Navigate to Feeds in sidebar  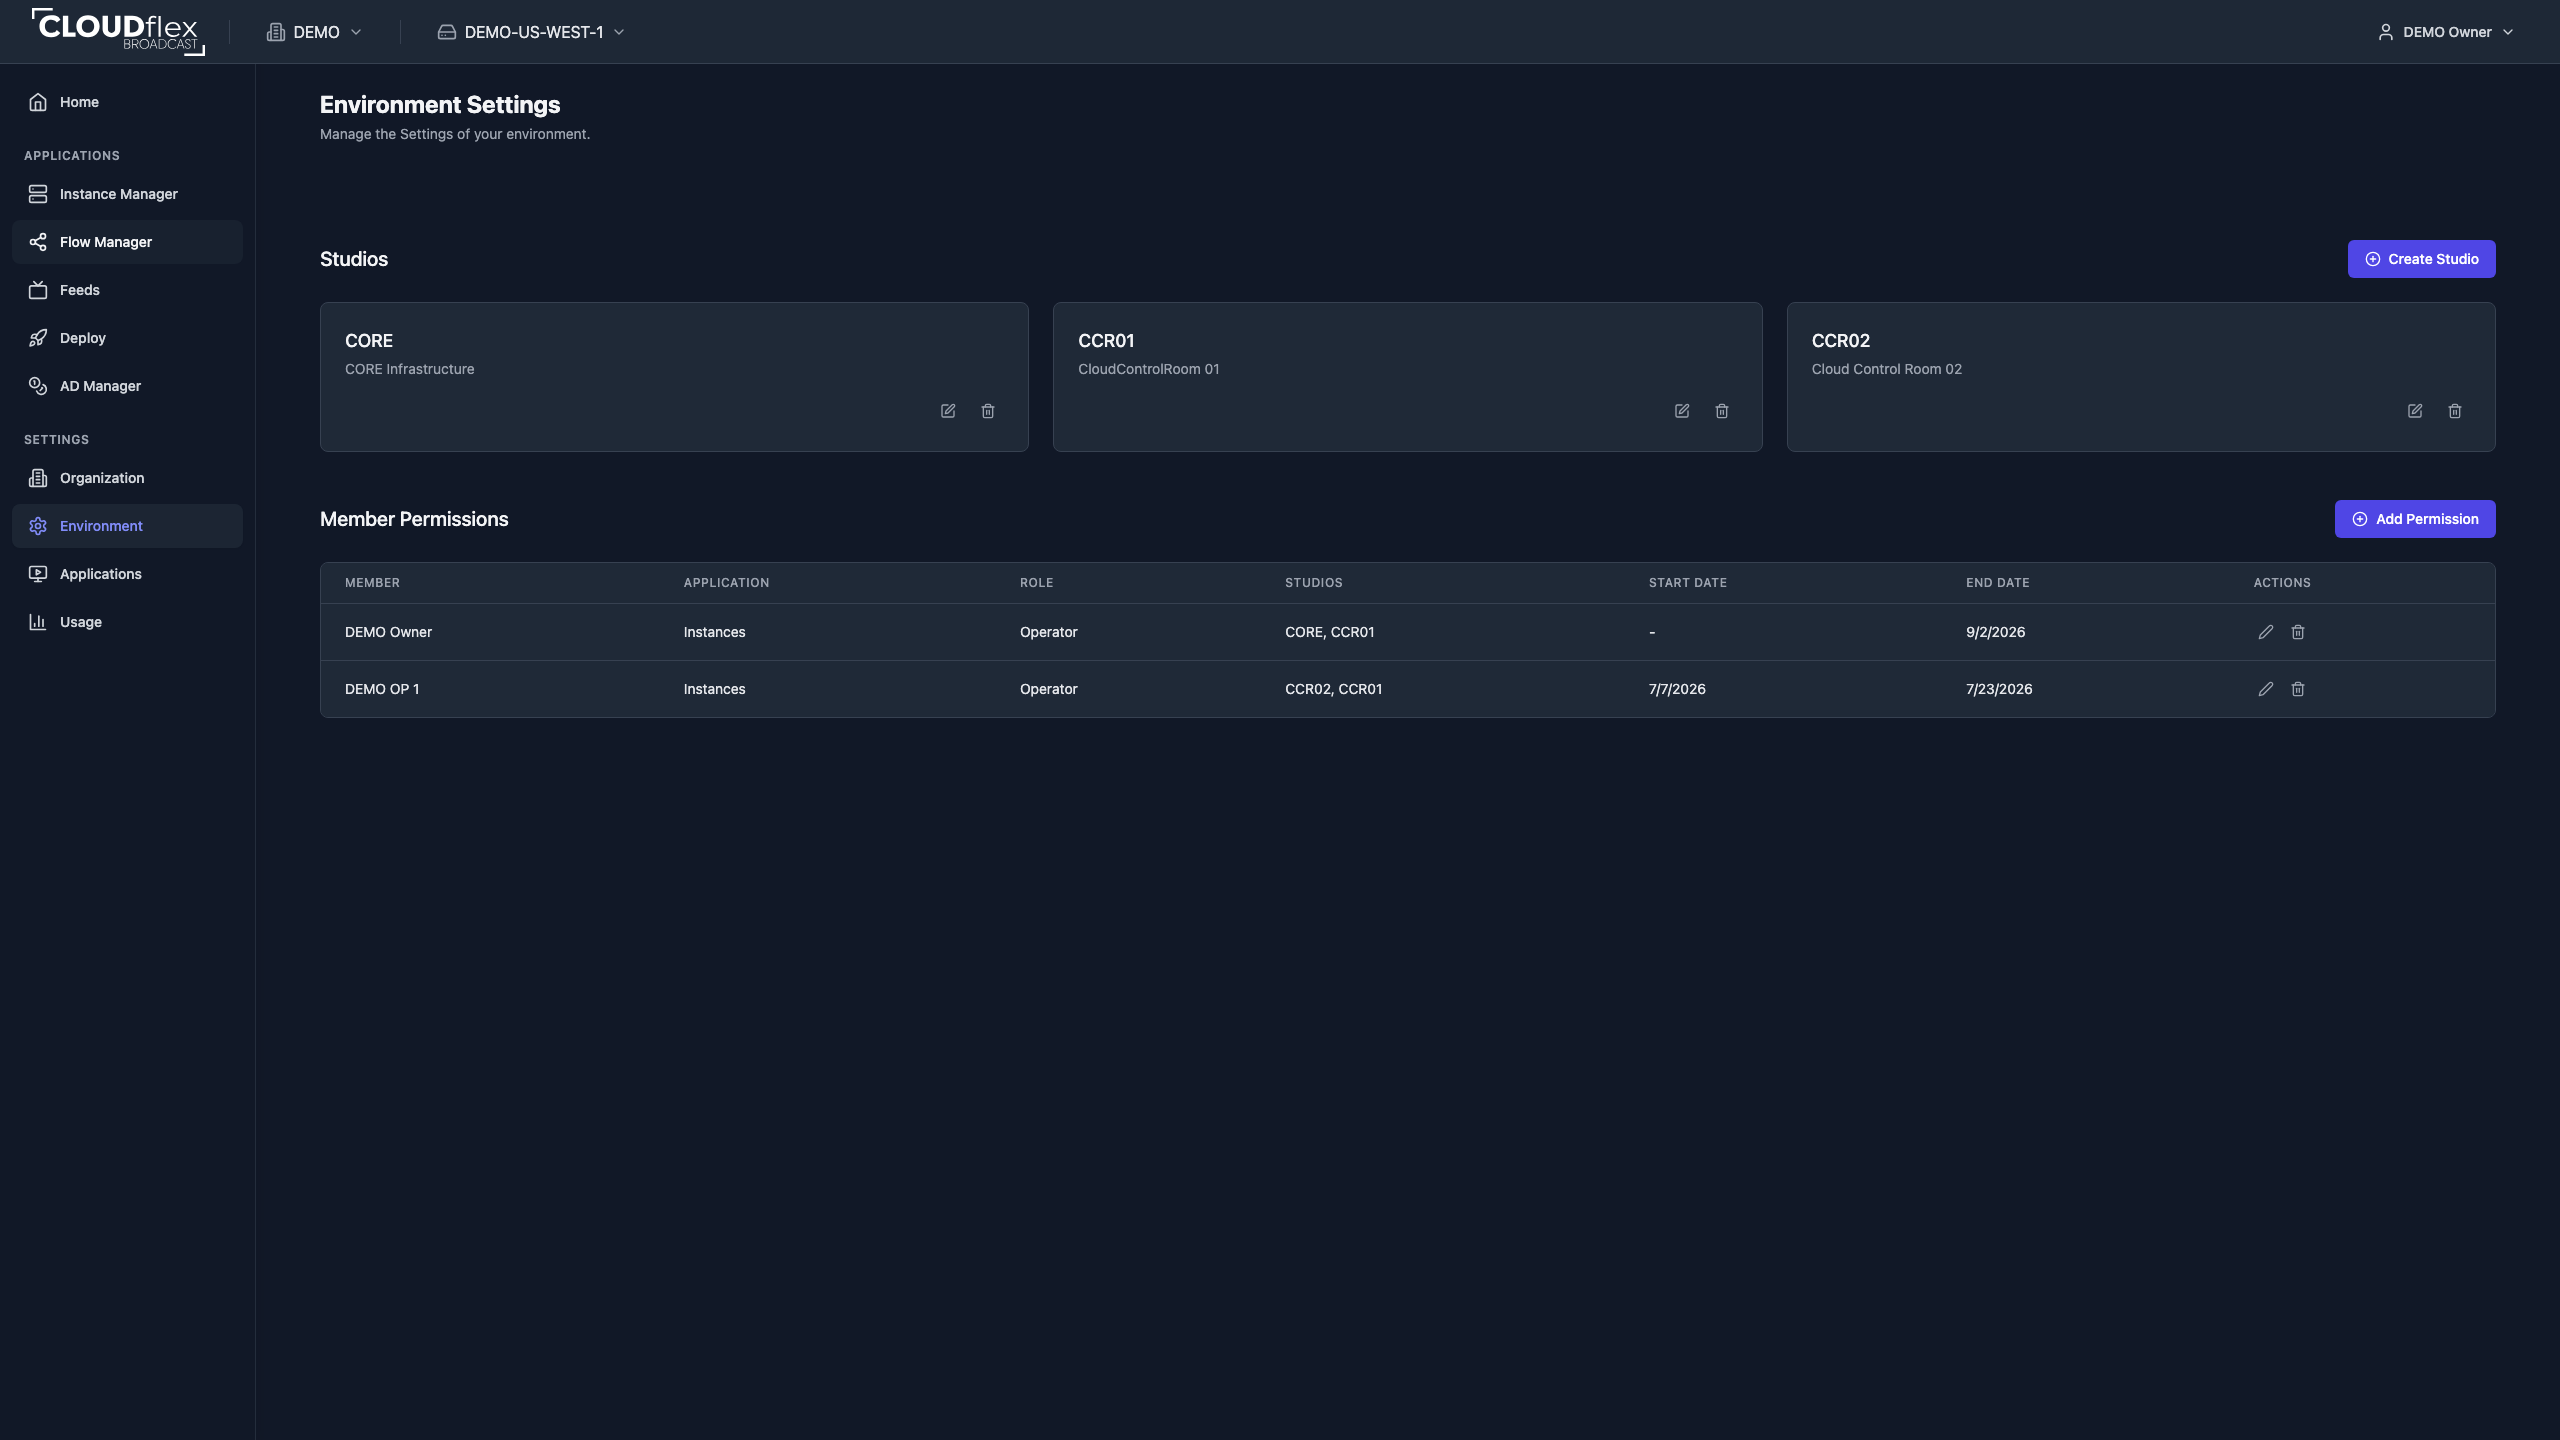(x=127, y=290)
